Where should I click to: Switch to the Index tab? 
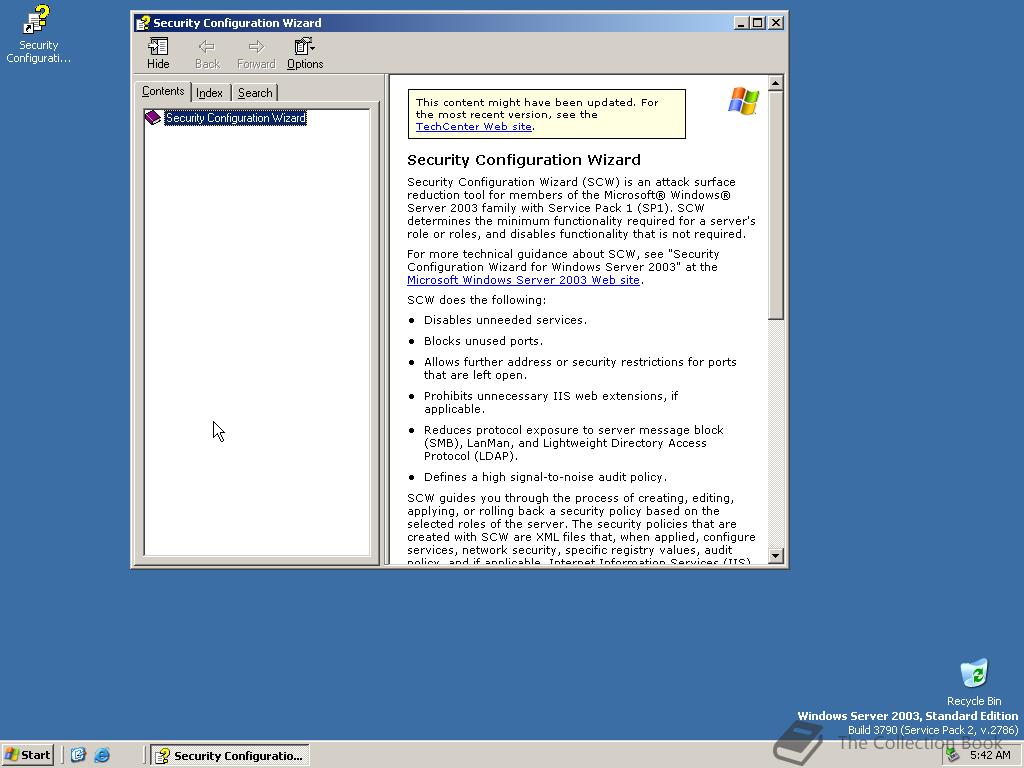click(x=210, y=93)
